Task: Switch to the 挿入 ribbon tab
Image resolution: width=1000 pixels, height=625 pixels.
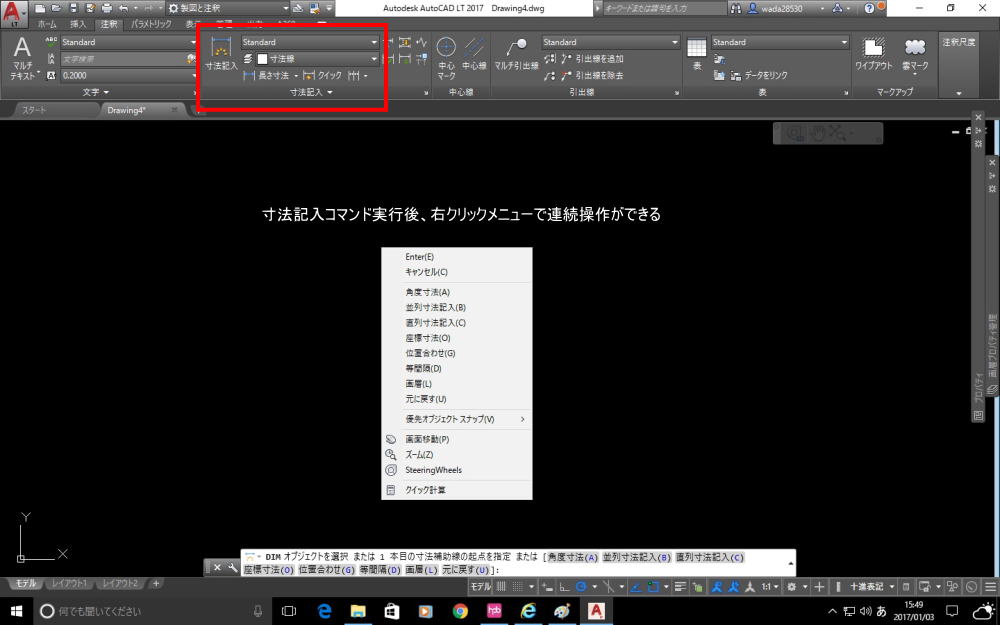Action: (78, 24)
